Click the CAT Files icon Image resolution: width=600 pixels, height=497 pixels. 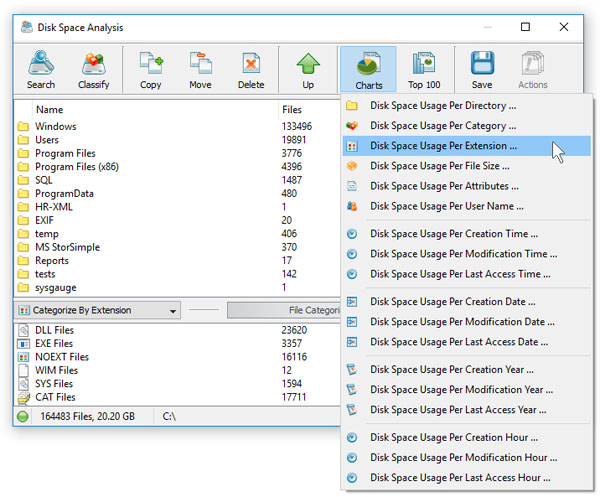[x=23, y=398]
